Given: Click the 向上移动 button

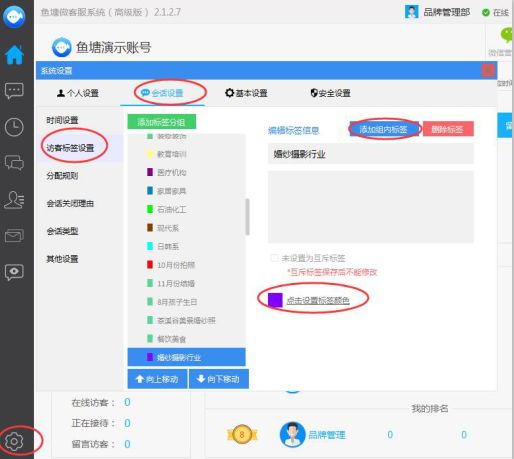Looking at the screenshot, I should 157,379.
